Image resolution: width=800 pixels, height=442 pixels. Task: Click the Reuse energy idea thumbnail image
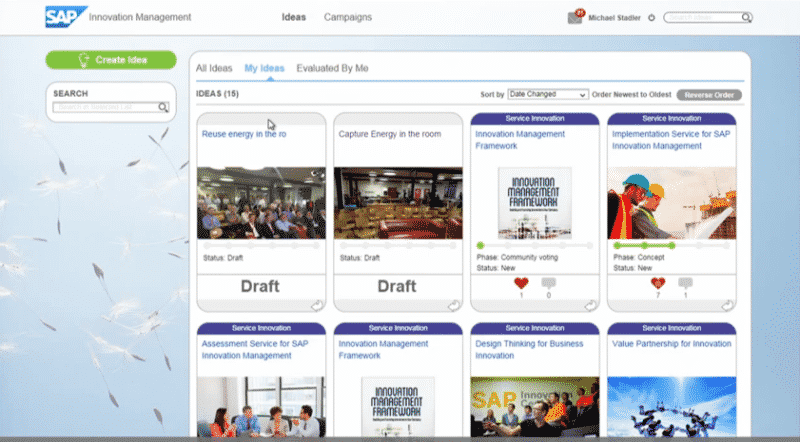coord(261,202)
